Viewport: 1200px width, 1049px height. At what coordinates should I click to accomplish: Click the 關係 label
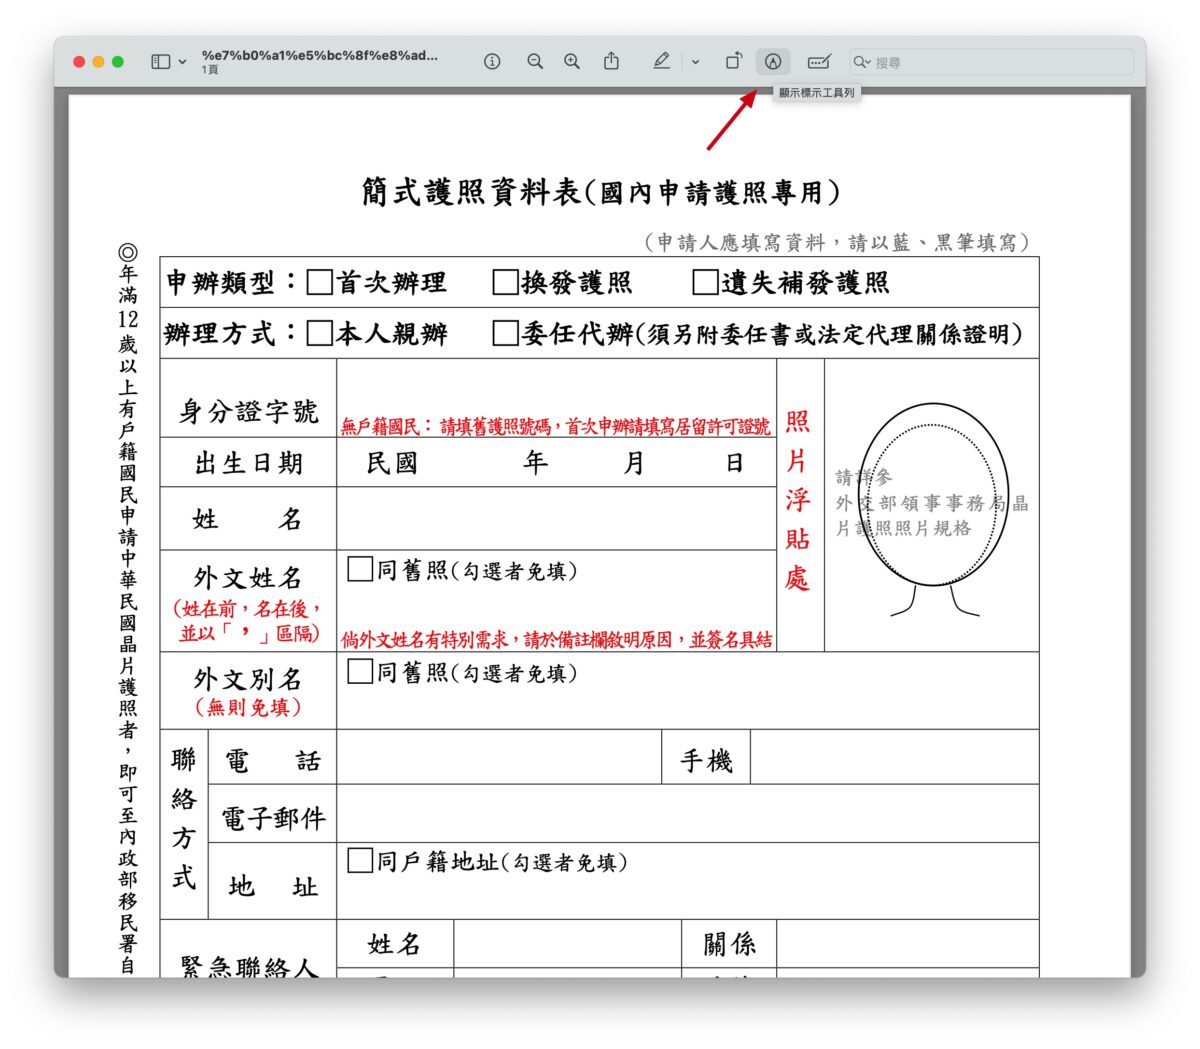[729, 943]
